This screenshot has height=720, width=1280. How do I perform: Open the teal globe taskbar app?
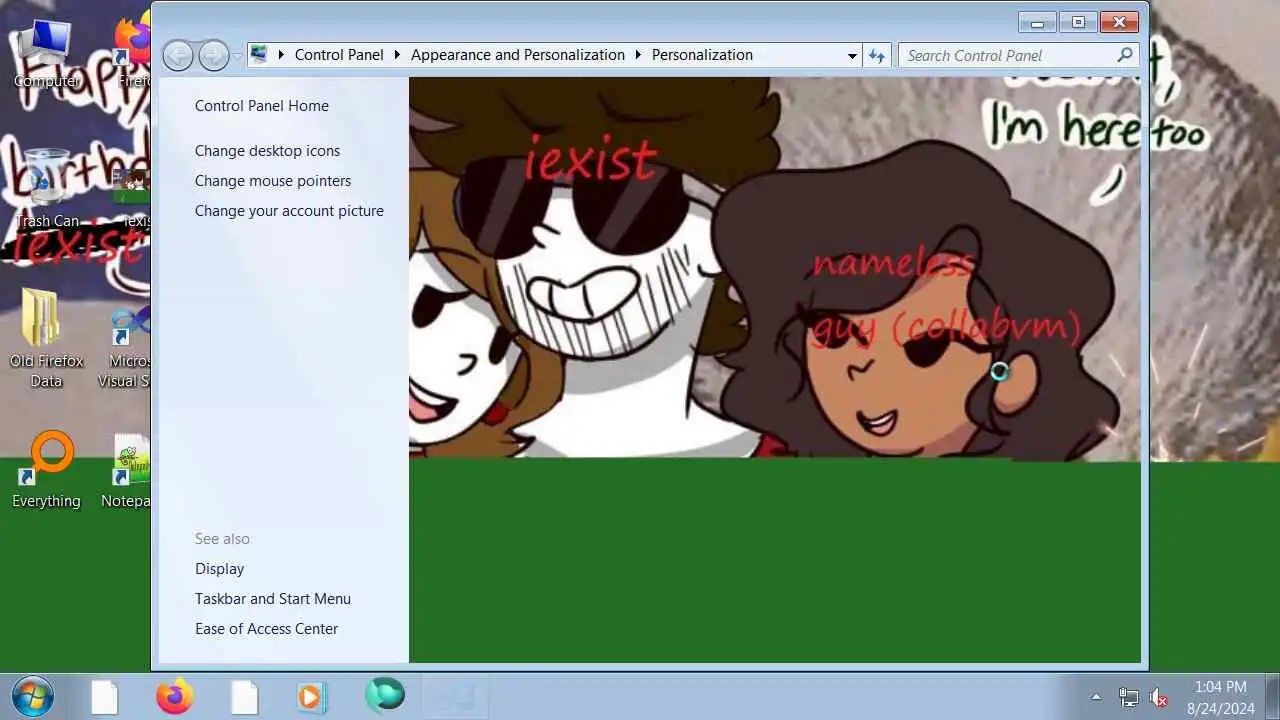(385, 695)
